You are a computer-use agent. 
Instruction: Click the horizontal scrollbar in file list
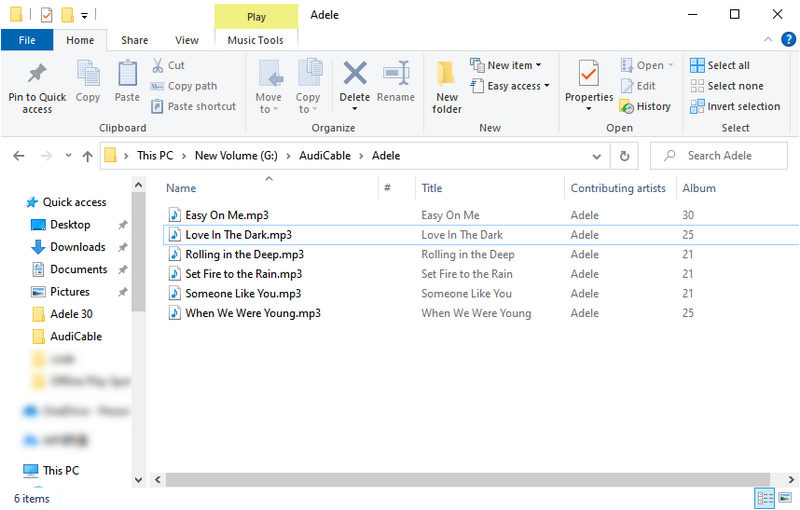[467, 479]
